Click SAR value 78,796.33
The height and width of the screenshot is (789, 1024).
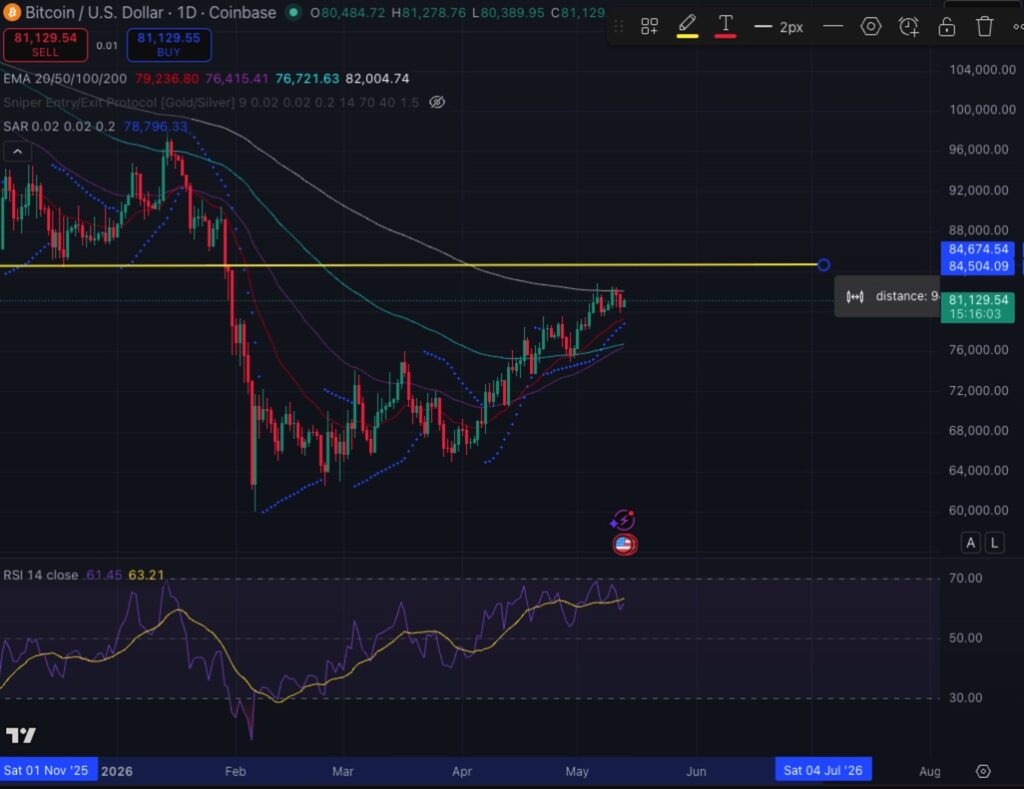click(x=155, y=126)
